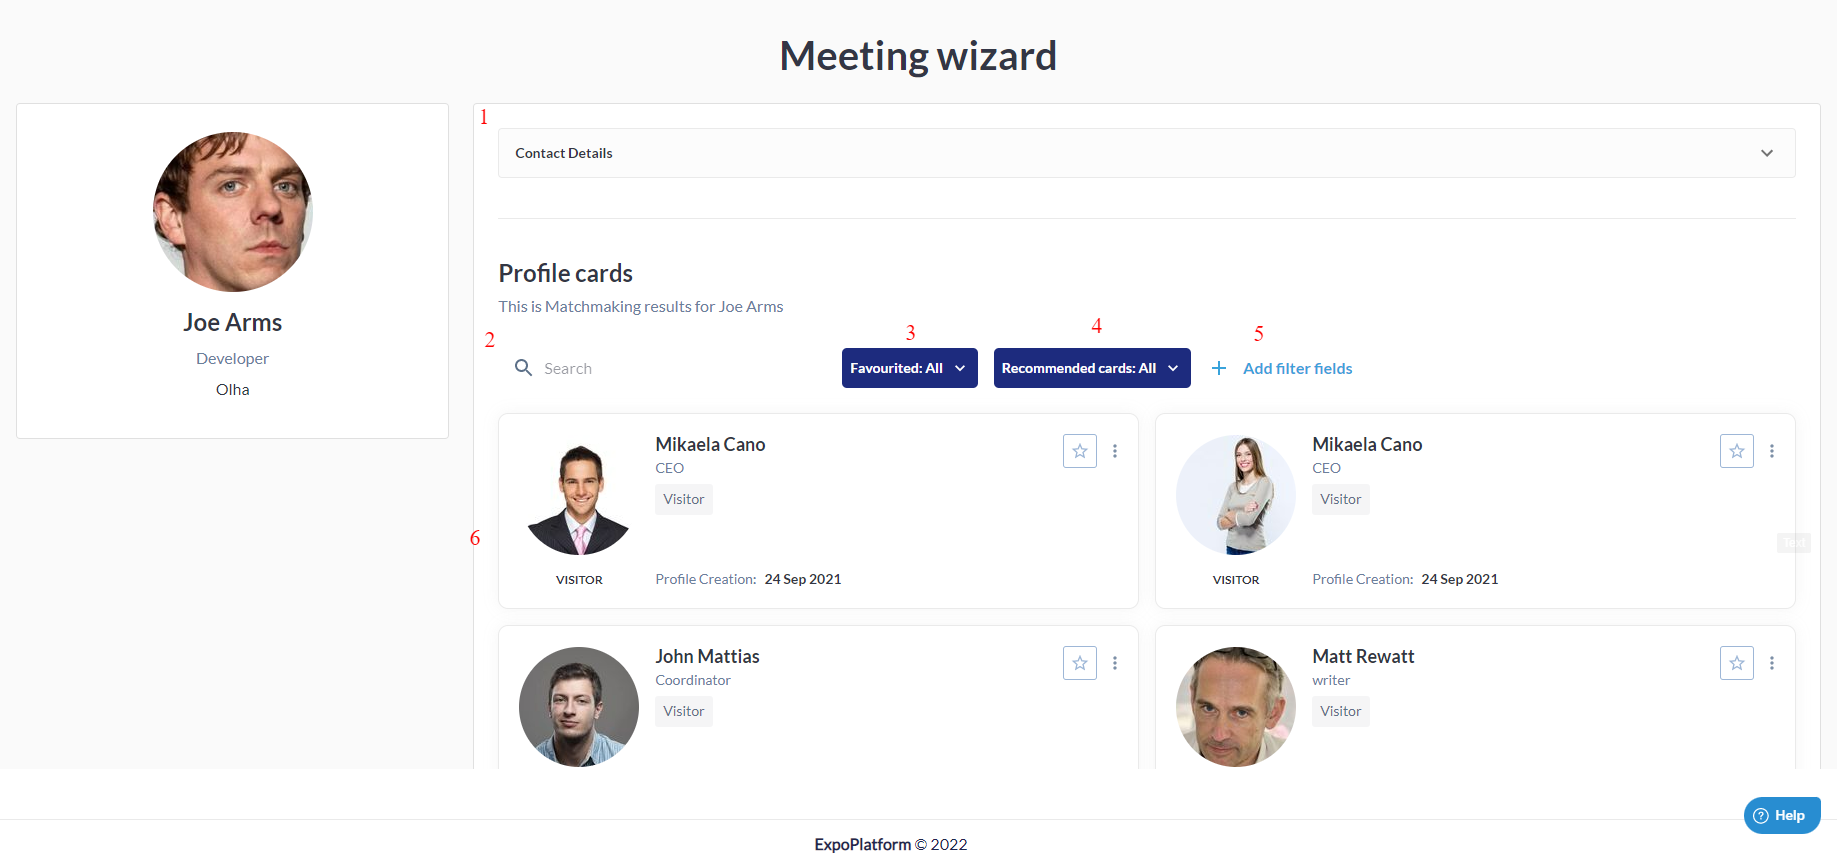Open more options for John Mattias card

[1115, 663]
